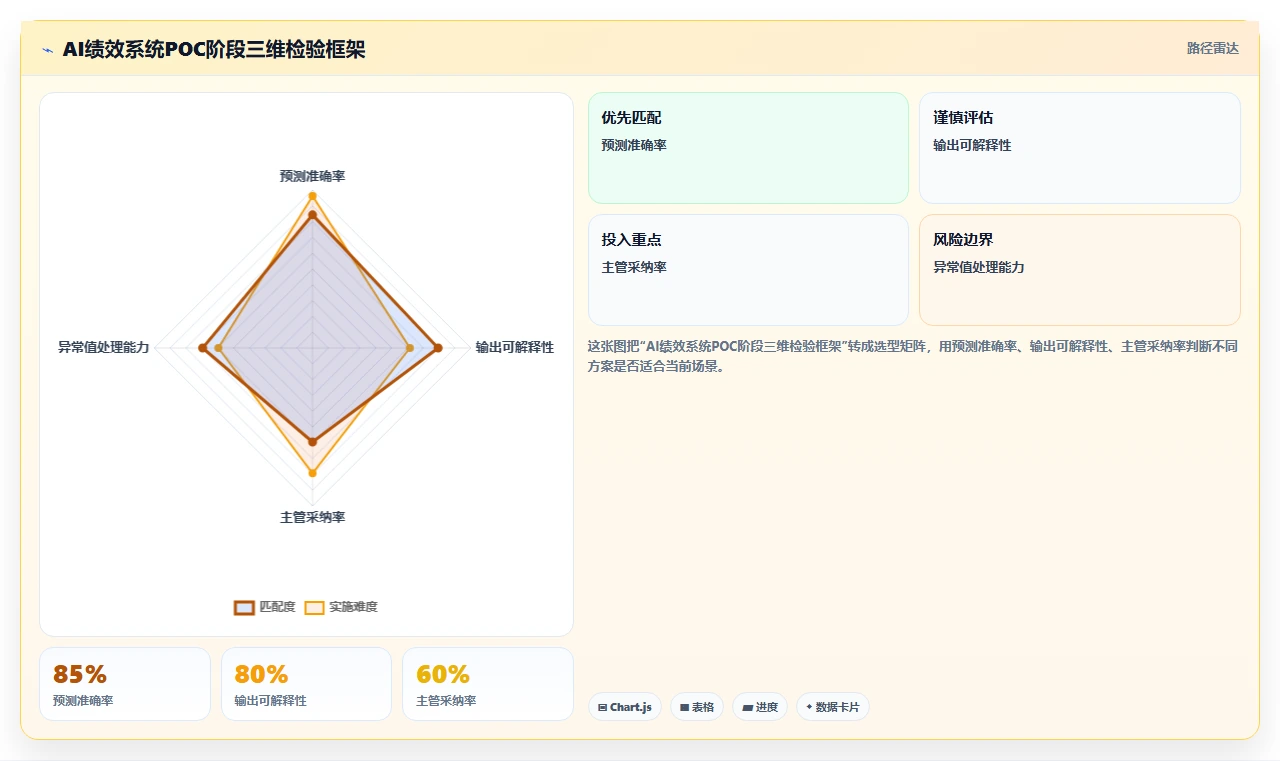Click the title AI绩效系统POC阶段三维检验框架
This screenshot has height=761, width=1280.
click(x=214, y=50)
